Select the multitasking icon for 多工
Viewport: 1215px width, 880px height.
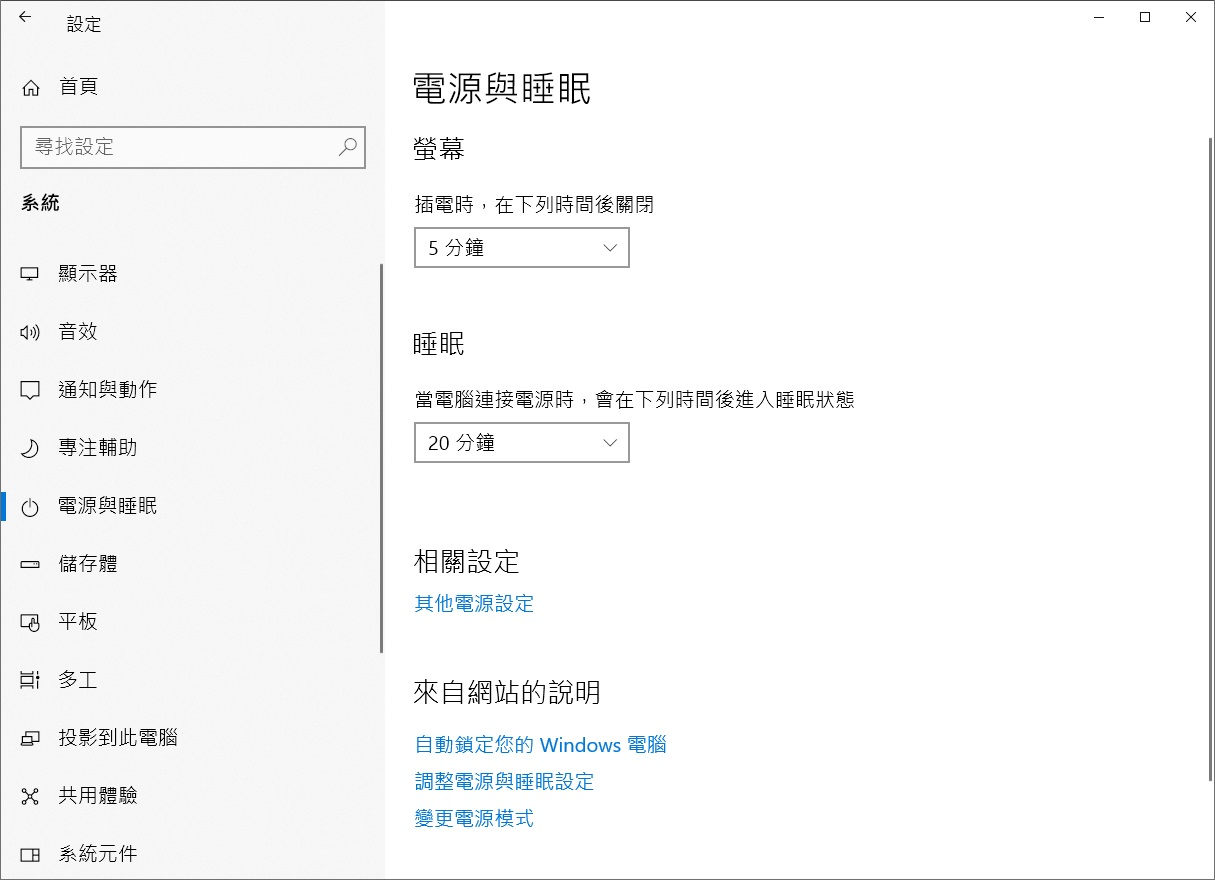pos(30,680)
